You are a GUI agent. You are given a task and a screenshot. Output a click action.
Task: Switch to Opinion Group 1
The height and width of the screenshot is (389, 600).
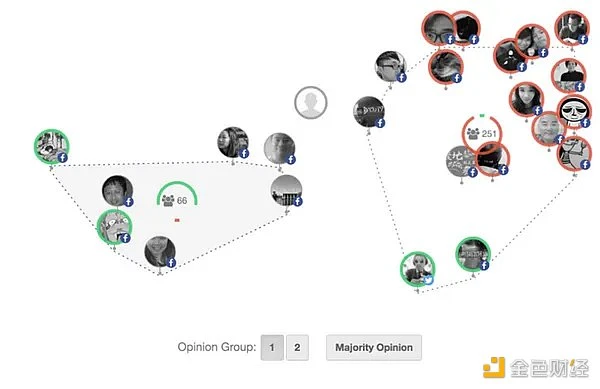[272, 347]
